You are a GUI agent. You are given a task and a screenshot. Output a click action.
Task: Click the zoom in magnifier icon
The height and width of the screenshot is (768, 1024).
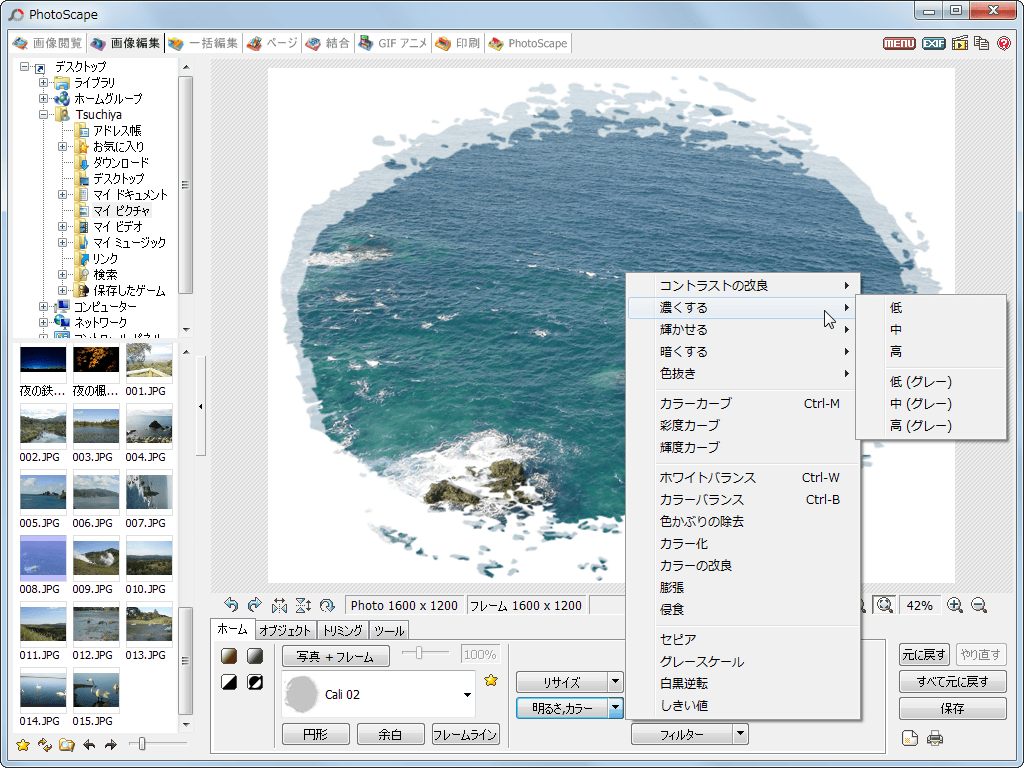coord(955,605)
